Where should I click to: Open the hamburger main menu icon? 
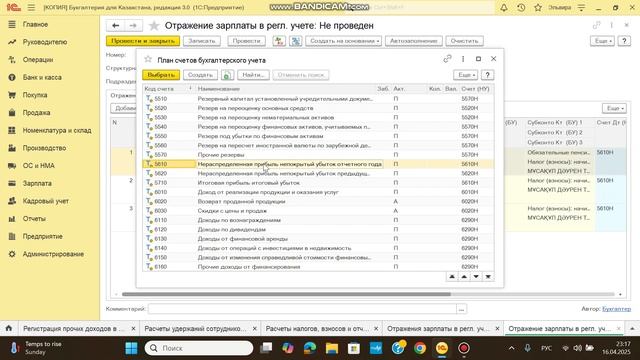click(31, 7)
